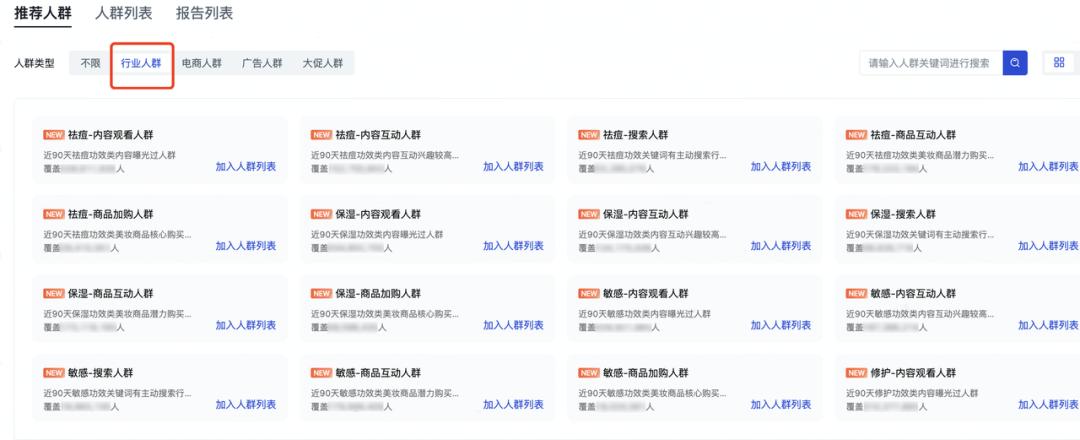Select the 不限 audience type filter
This screenshot has width=1080, height=440.
(91, 63)
